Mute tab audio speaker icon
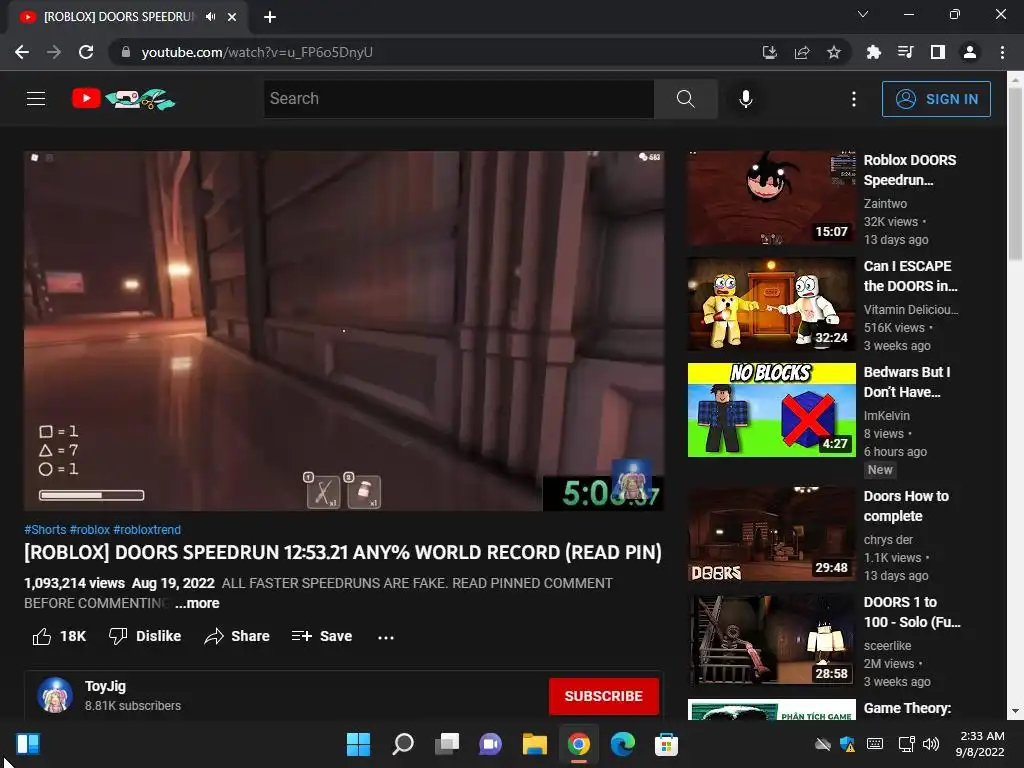 210,17
